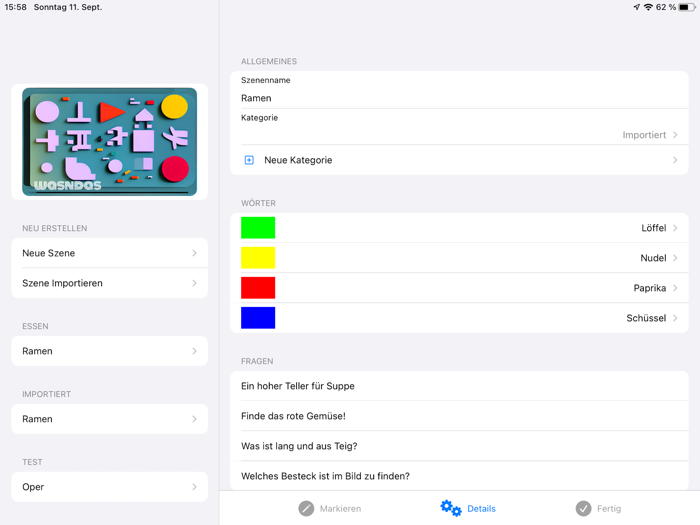Image resolution: width=700 pixels, height=525 pixels.
Task: Expand the Schüssel row chevron
Action: pyautogui.click(x=675, y=318)
